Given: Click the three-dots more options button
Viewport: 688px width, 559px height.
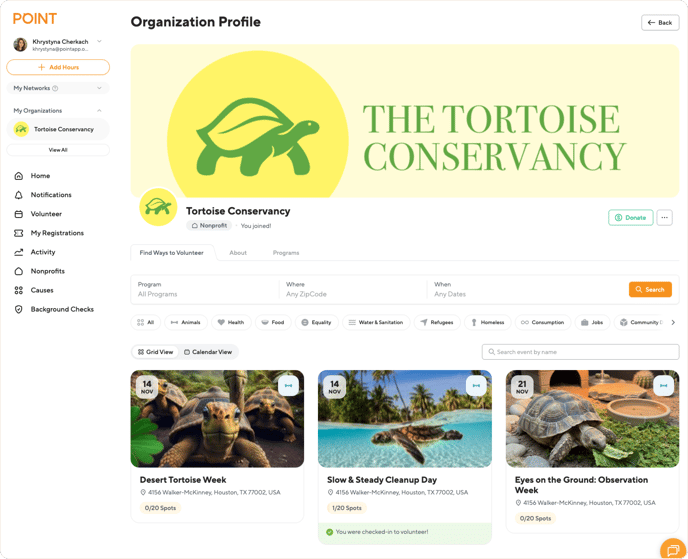Looking at the screenshot, I should click(664, 218).
